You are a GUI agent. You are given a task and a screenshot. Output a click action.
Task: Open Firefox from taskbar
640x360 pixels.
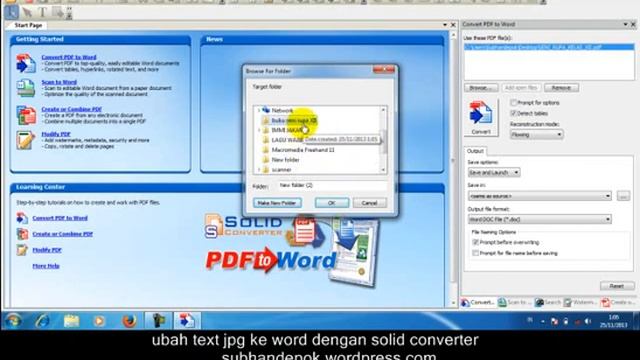(x=129, y=321)
